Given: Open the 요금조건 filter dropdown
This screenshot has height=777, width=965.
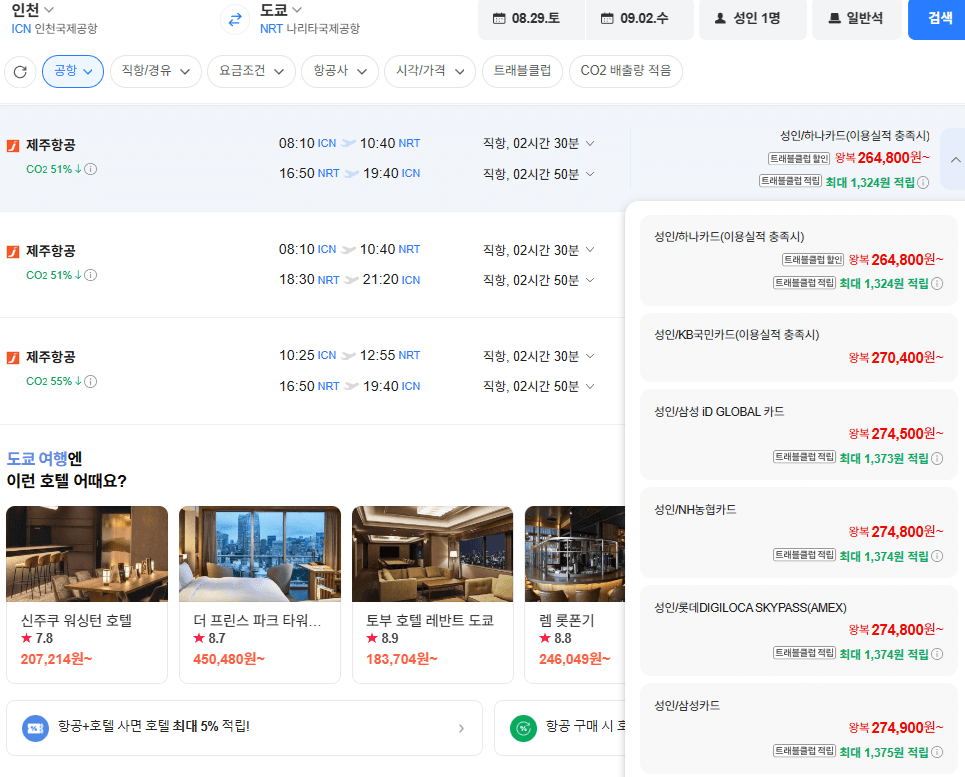Looking at the screenshot, I should tap(251, 71).
